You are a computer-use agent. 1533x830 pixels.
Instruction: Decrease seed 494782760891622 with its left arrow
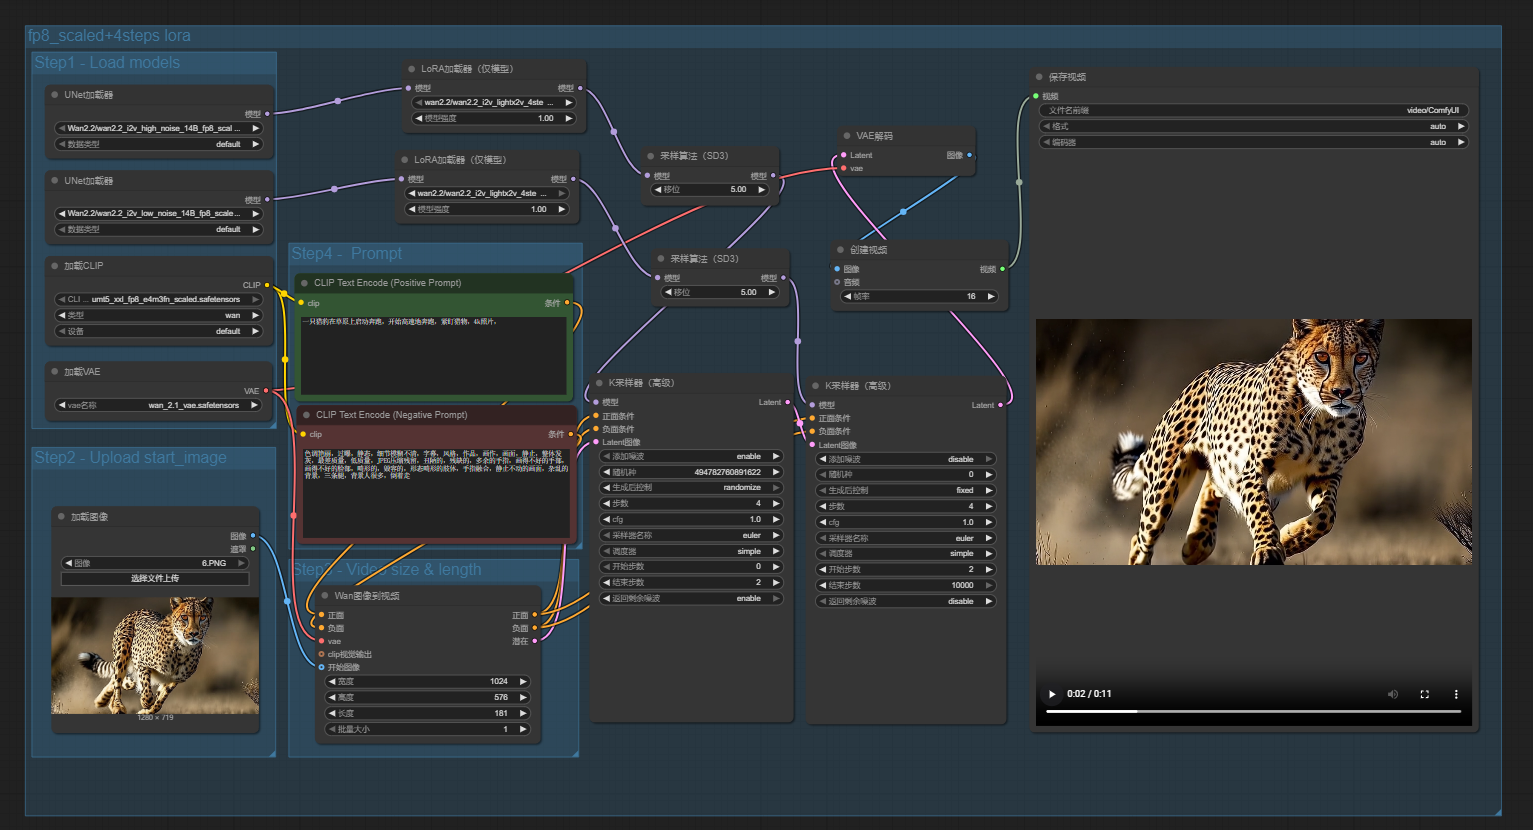tap(606, 472)
